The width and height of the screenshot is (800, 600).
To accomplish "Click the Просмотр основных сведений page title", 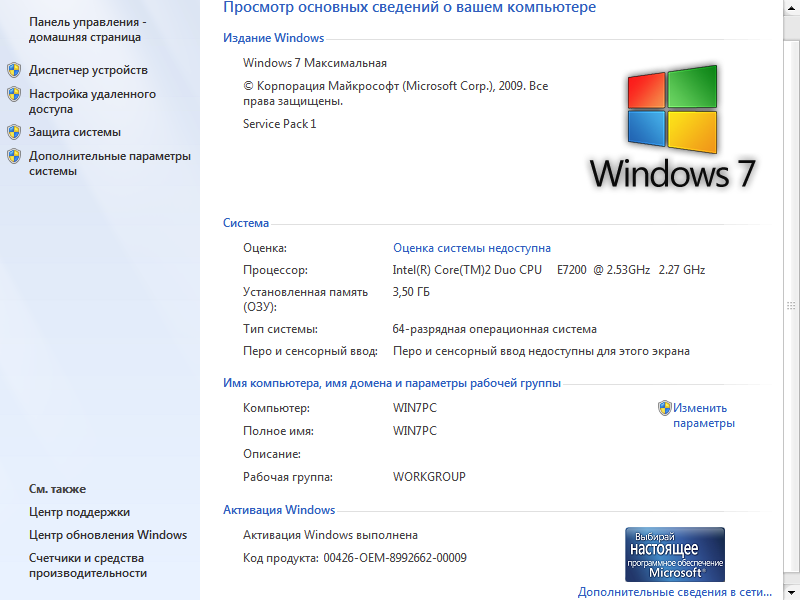I will tap(410, 7).
